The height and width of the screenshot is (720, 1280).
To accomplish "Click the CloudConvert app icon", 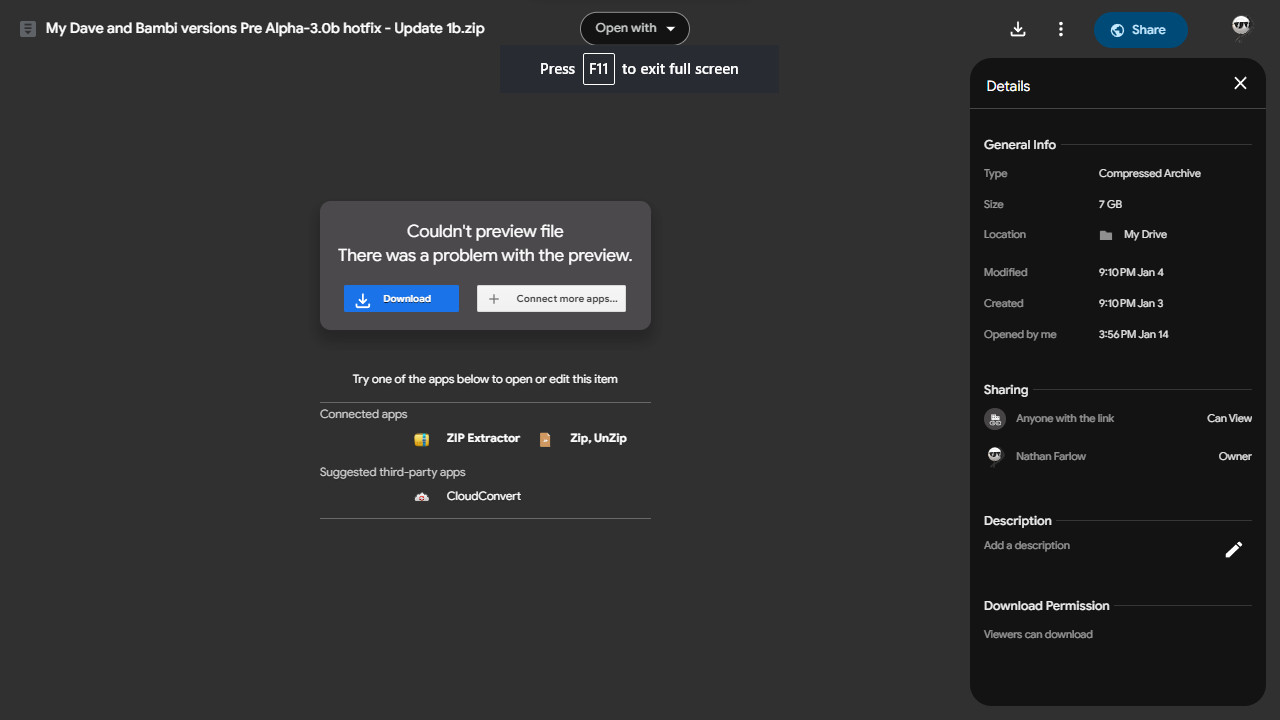I will pos(422,497).
